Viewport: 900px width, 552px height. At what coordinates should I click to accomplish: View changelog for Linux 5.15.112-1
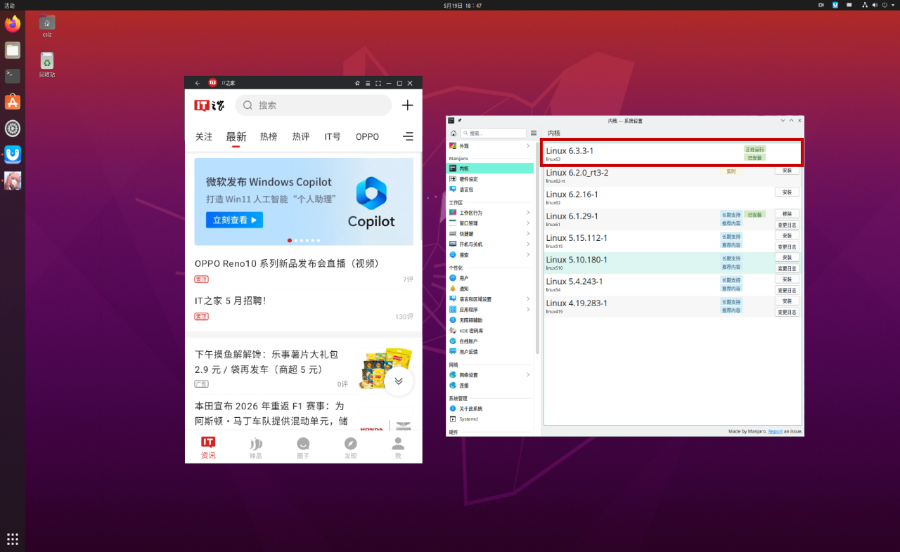(787, 247)
